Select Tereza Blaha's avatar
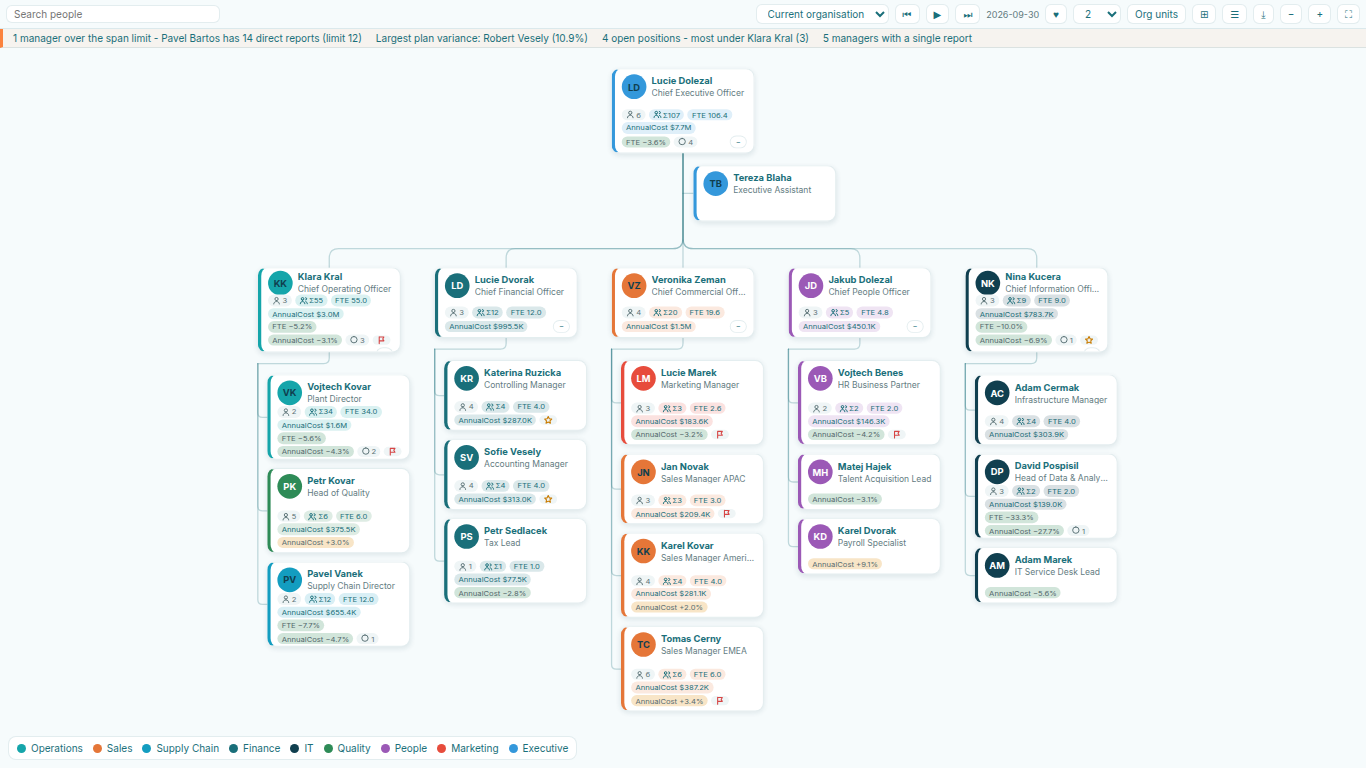The image size is (1366, 768). (x=715, y=184)
